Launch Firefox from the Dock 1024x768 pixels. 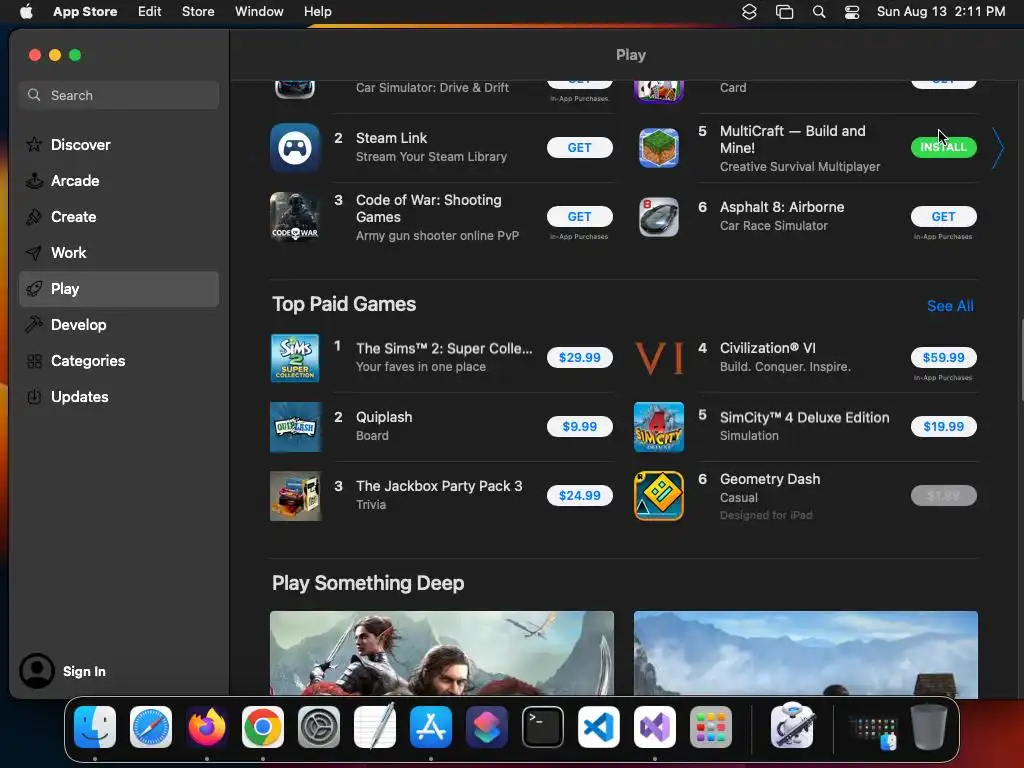[207, 727]
